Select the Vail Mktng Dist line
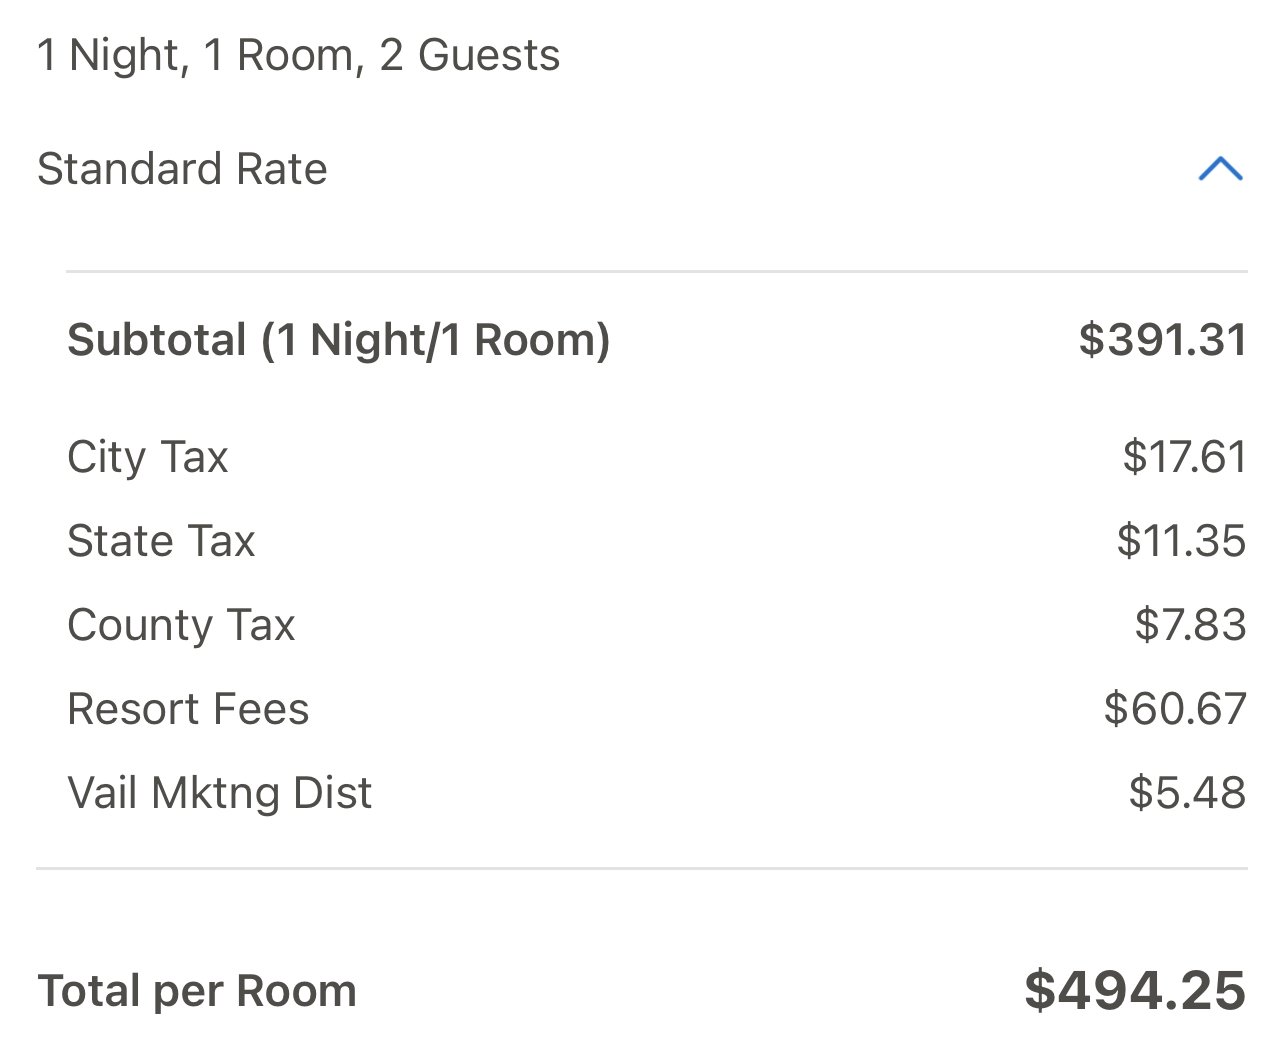 (x=656, y=793)
